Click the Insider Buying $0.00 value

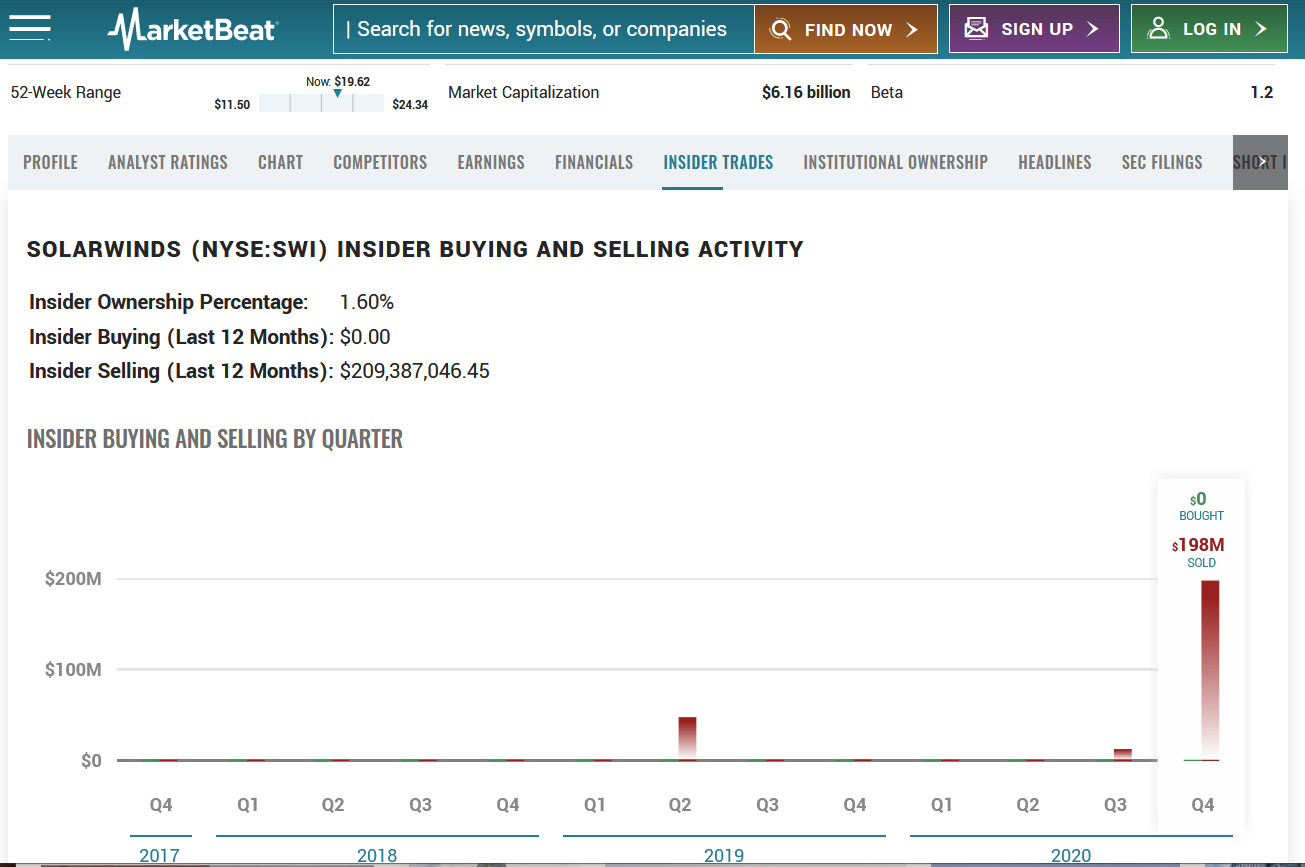(x=365, y=337)
